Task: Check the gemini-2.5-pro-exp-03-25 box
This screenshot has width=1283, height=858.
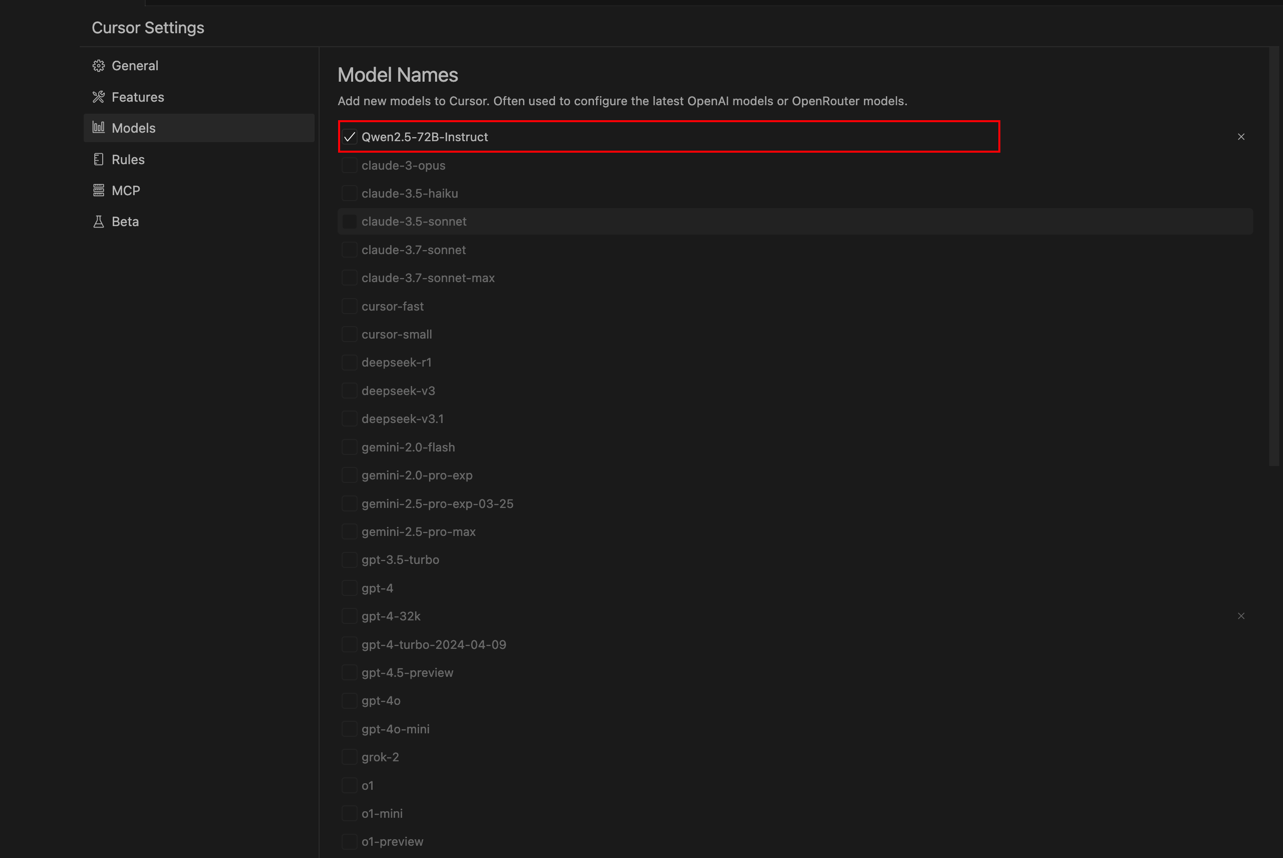Action: (349, 503)
